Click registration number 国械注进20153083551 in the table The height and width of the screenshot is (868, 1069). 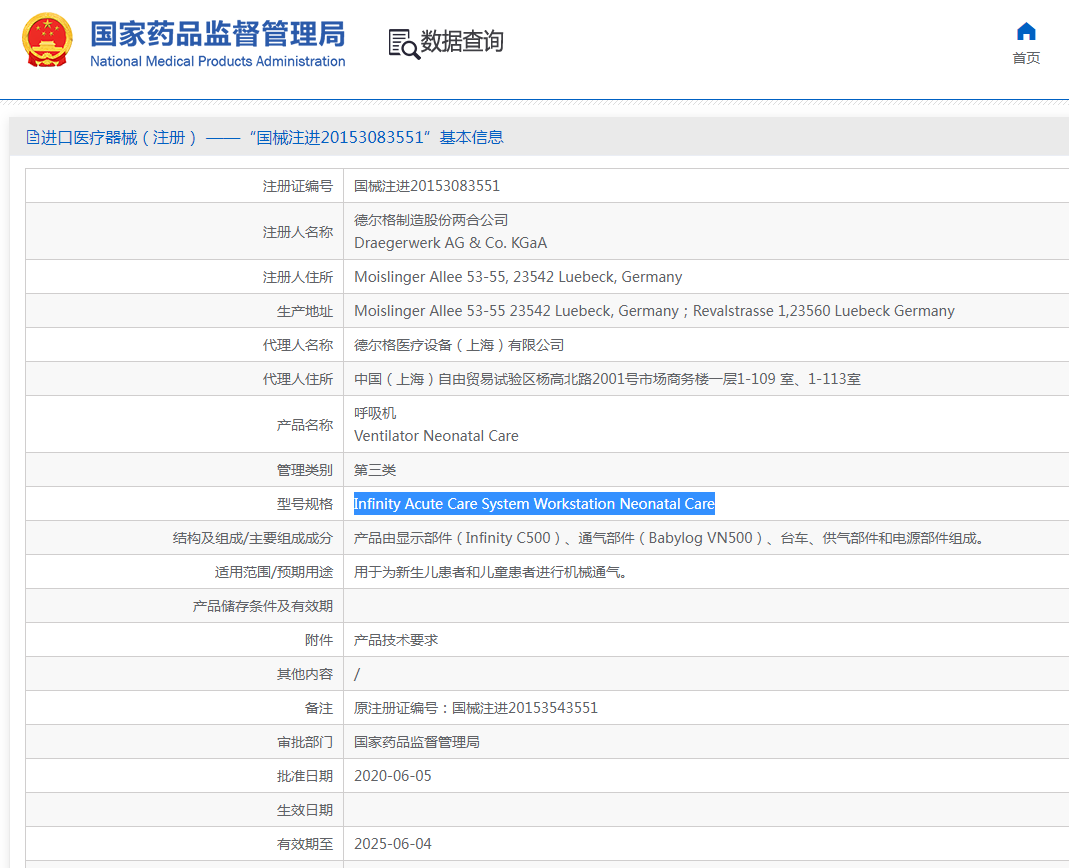tap(427, 186)
